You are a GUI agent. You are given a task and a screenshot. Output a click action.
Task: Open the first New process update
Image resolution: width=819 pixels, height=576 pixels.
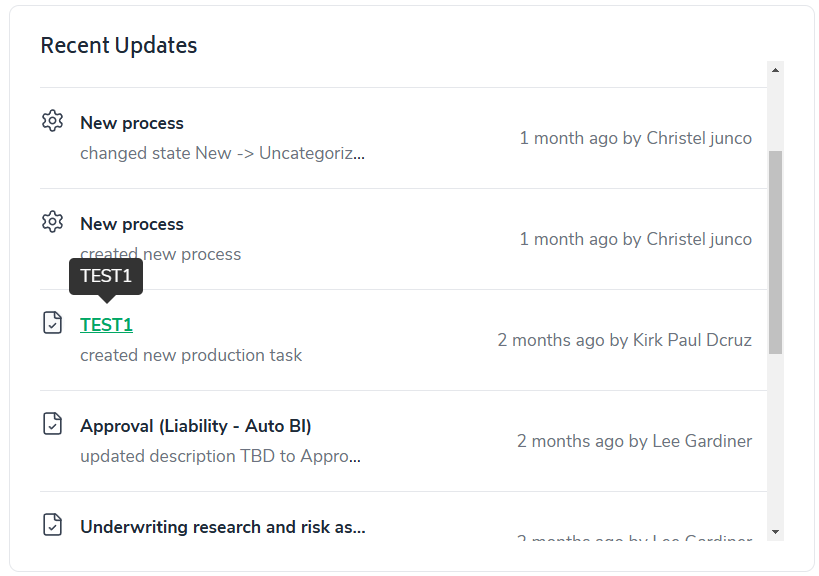pyautogui.click(x=132, y=123)
